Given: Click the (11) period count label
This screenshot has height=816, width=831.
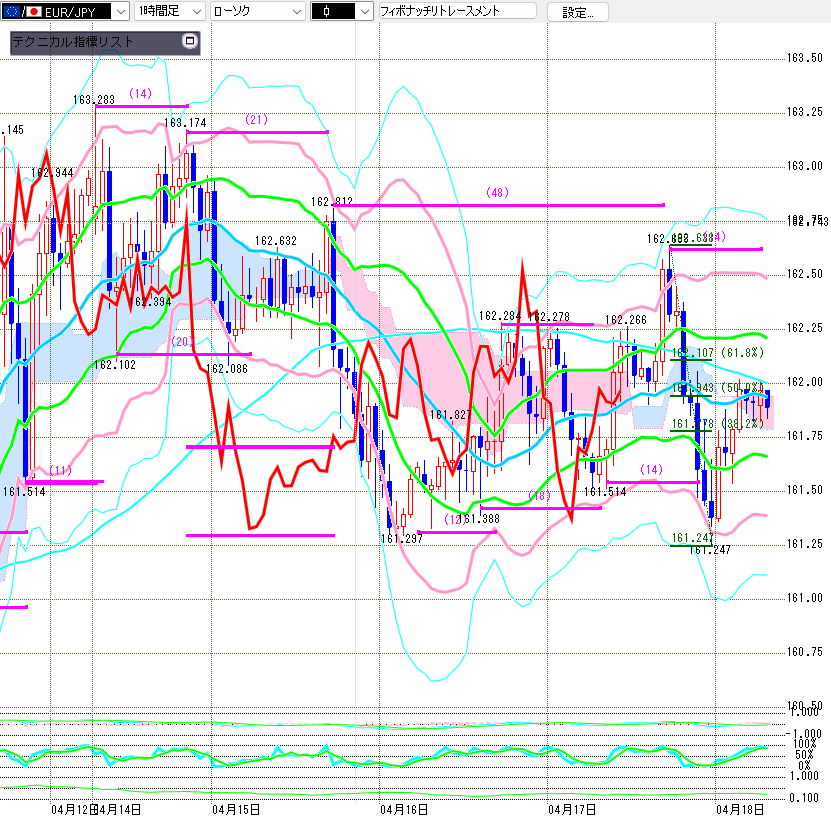Looking at the screenshot, I should click(x=60, y=471).
